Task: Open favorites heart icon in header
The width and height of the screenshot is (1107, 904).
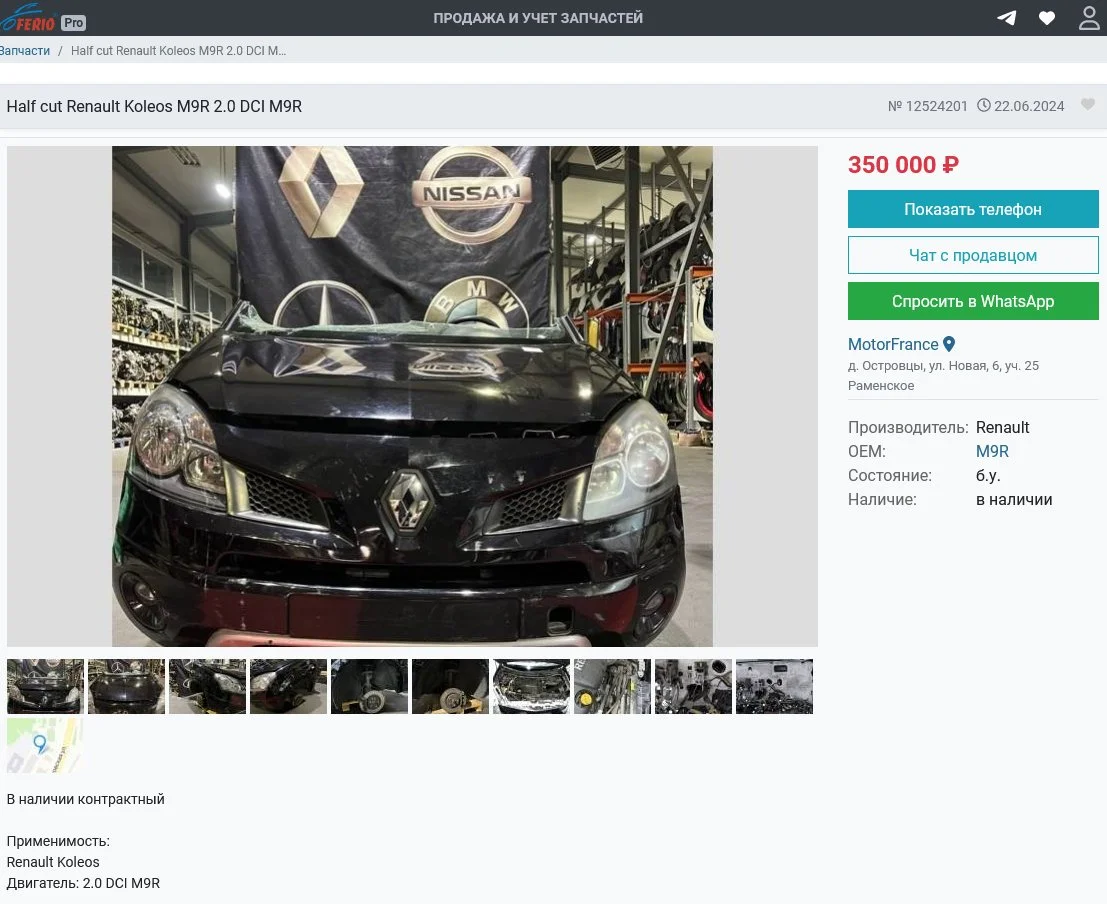Action: 1047,18
